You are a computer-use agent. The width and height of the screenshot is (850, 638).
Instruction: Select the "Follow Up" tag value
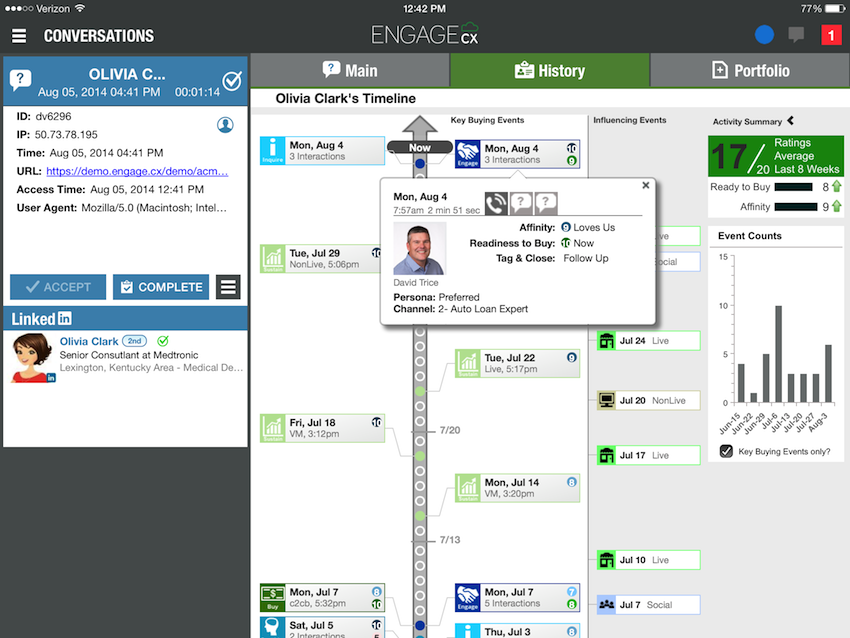(586, 259)
